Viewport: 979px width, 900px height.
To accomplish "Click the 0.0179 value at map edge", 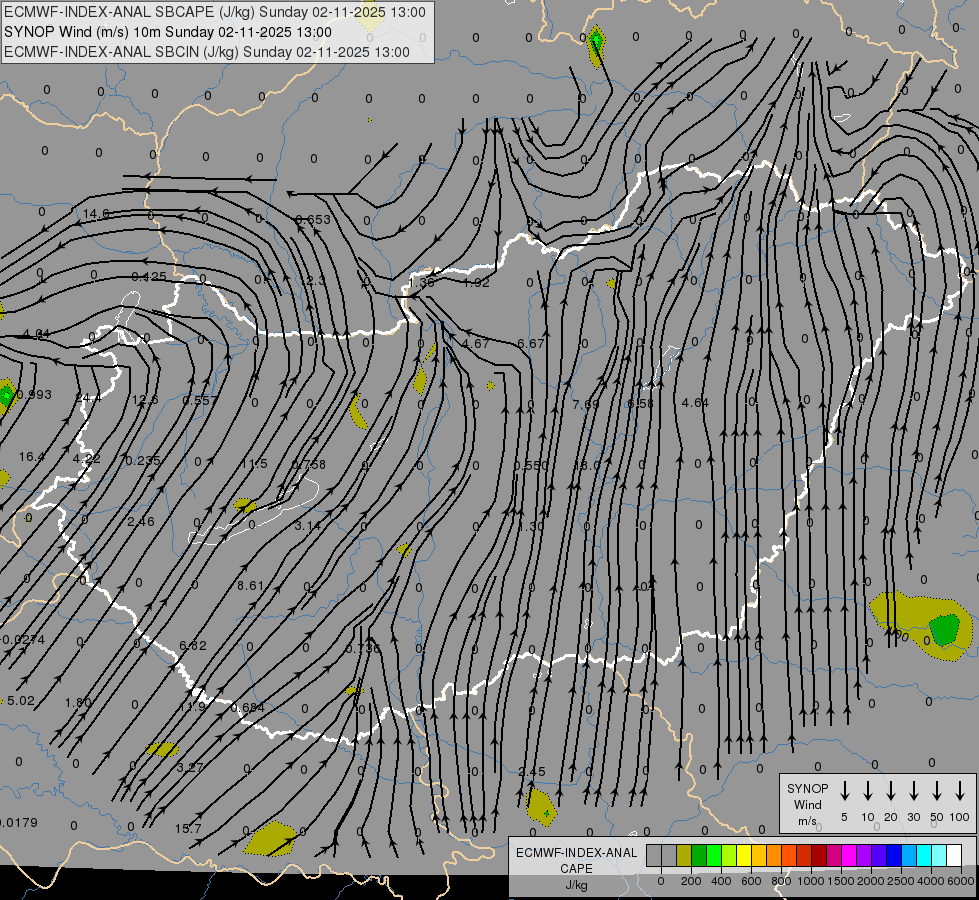I will coord(19,823).
